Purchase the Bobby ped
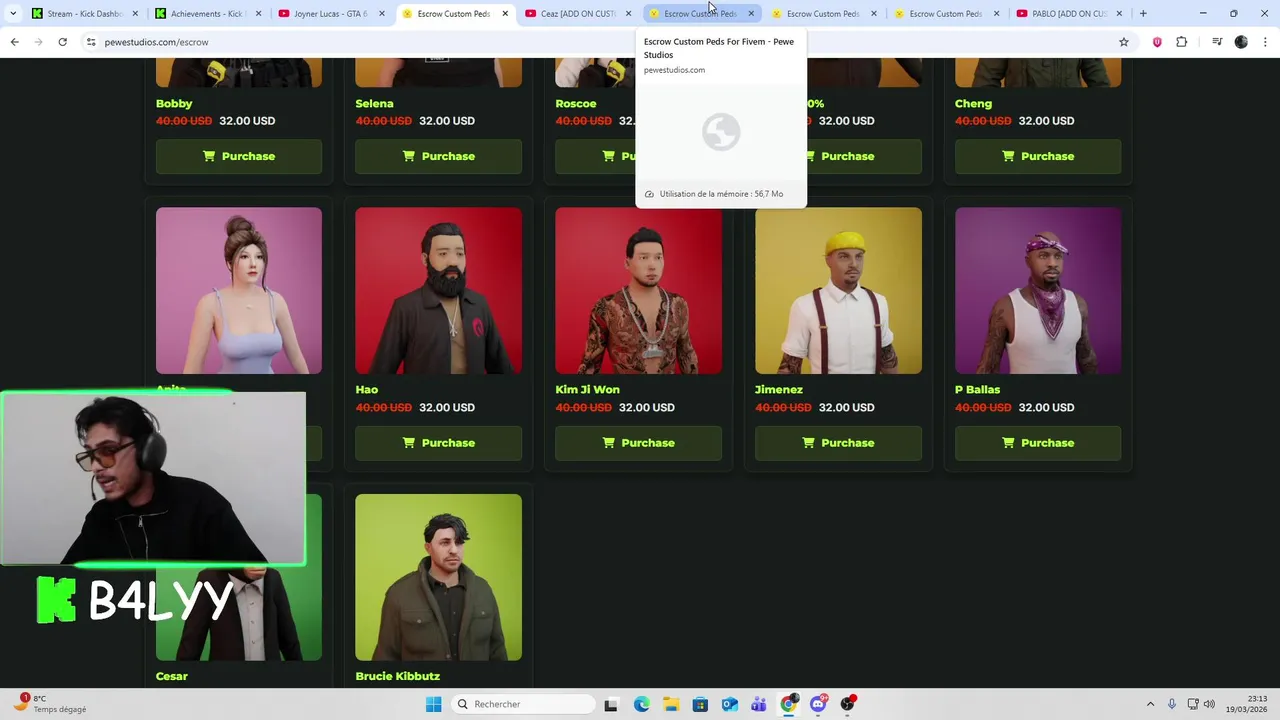 coord(239,156)
